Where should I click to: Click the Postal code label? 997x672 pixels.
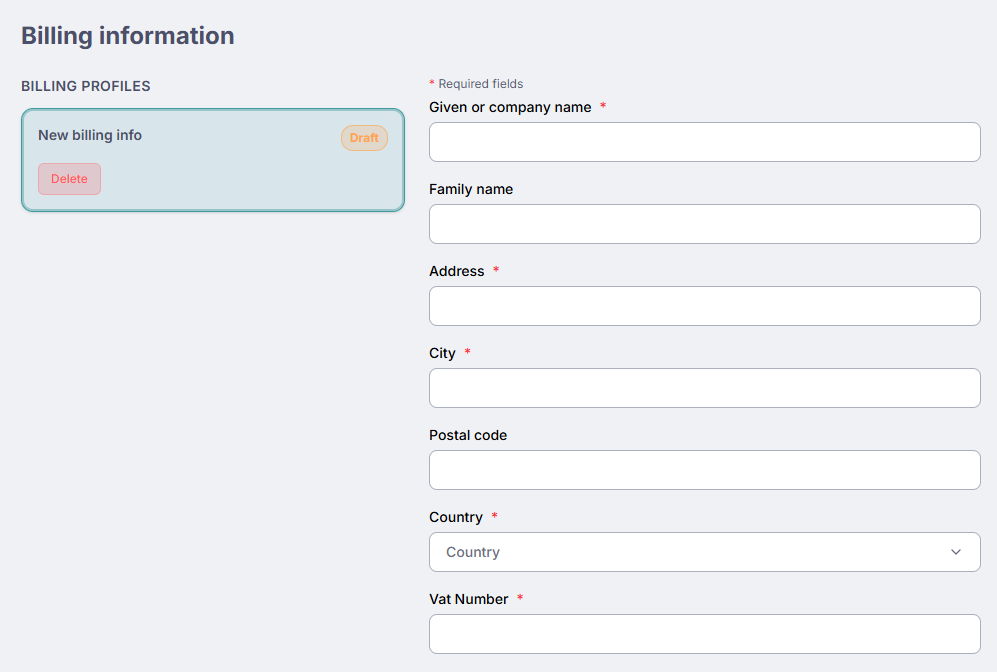pyautogui.click(x=468, y=435)
